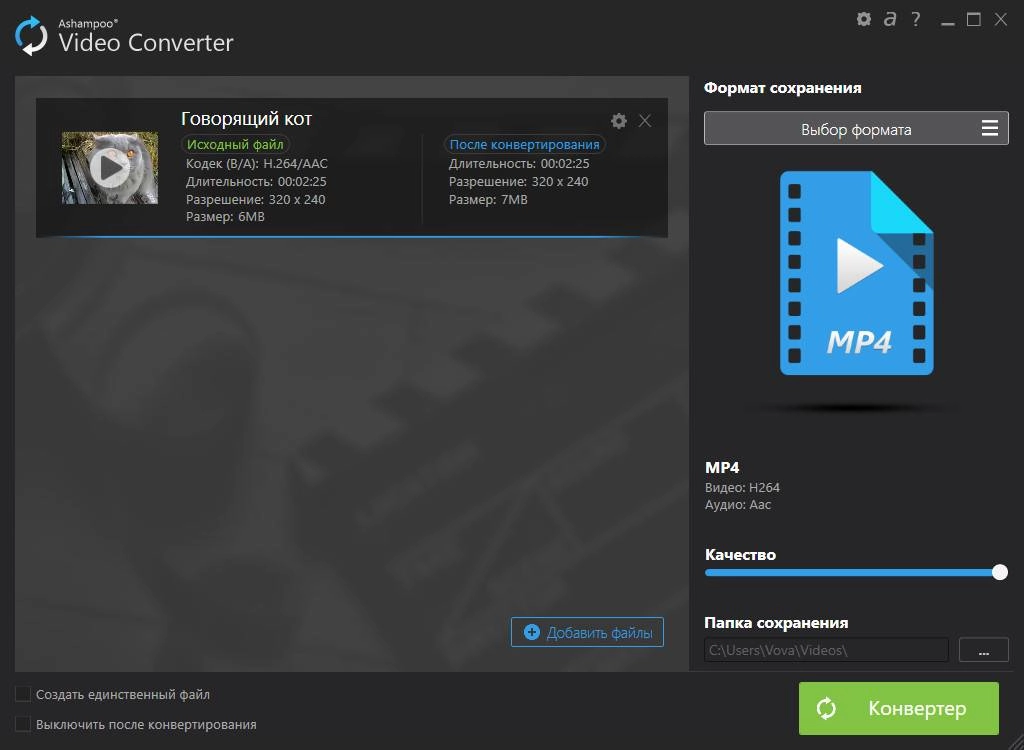
Task: Play the cat video thumbnail preview
Action: tap(110, 168)
